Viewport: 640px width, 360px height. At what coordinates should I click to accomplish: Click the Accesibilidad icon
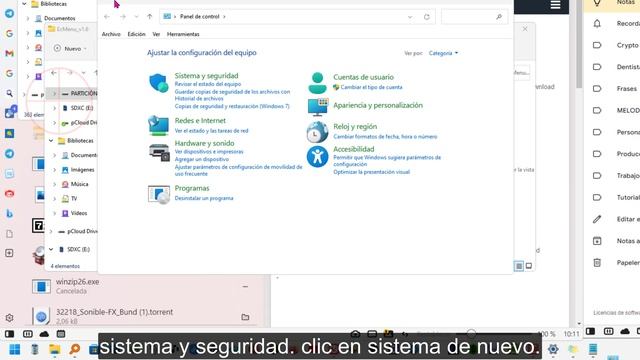point(317,156)
